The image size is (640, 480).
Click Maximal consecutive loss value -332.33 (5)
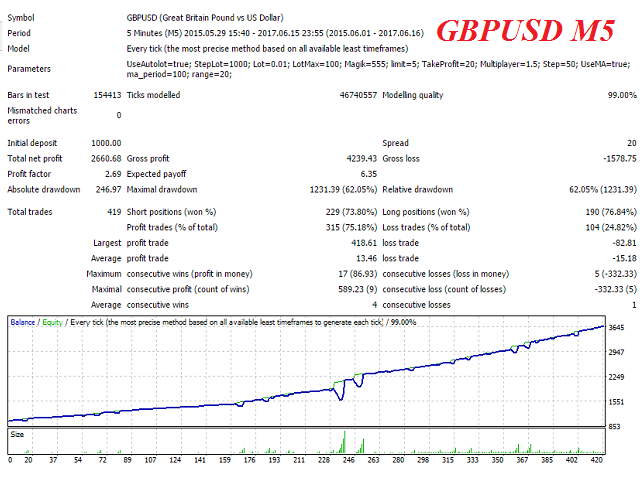click(x=615, y=289)
